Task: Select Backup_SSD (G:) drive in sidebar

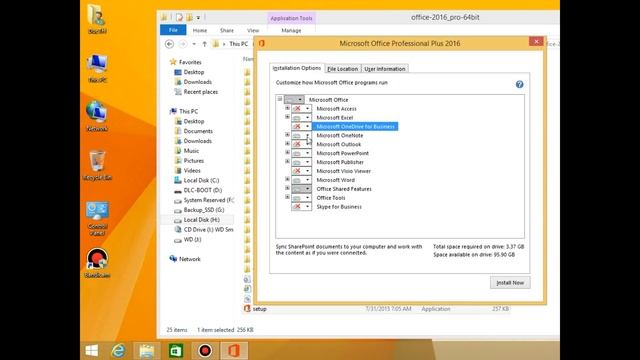Action: [x=204, y=210]
